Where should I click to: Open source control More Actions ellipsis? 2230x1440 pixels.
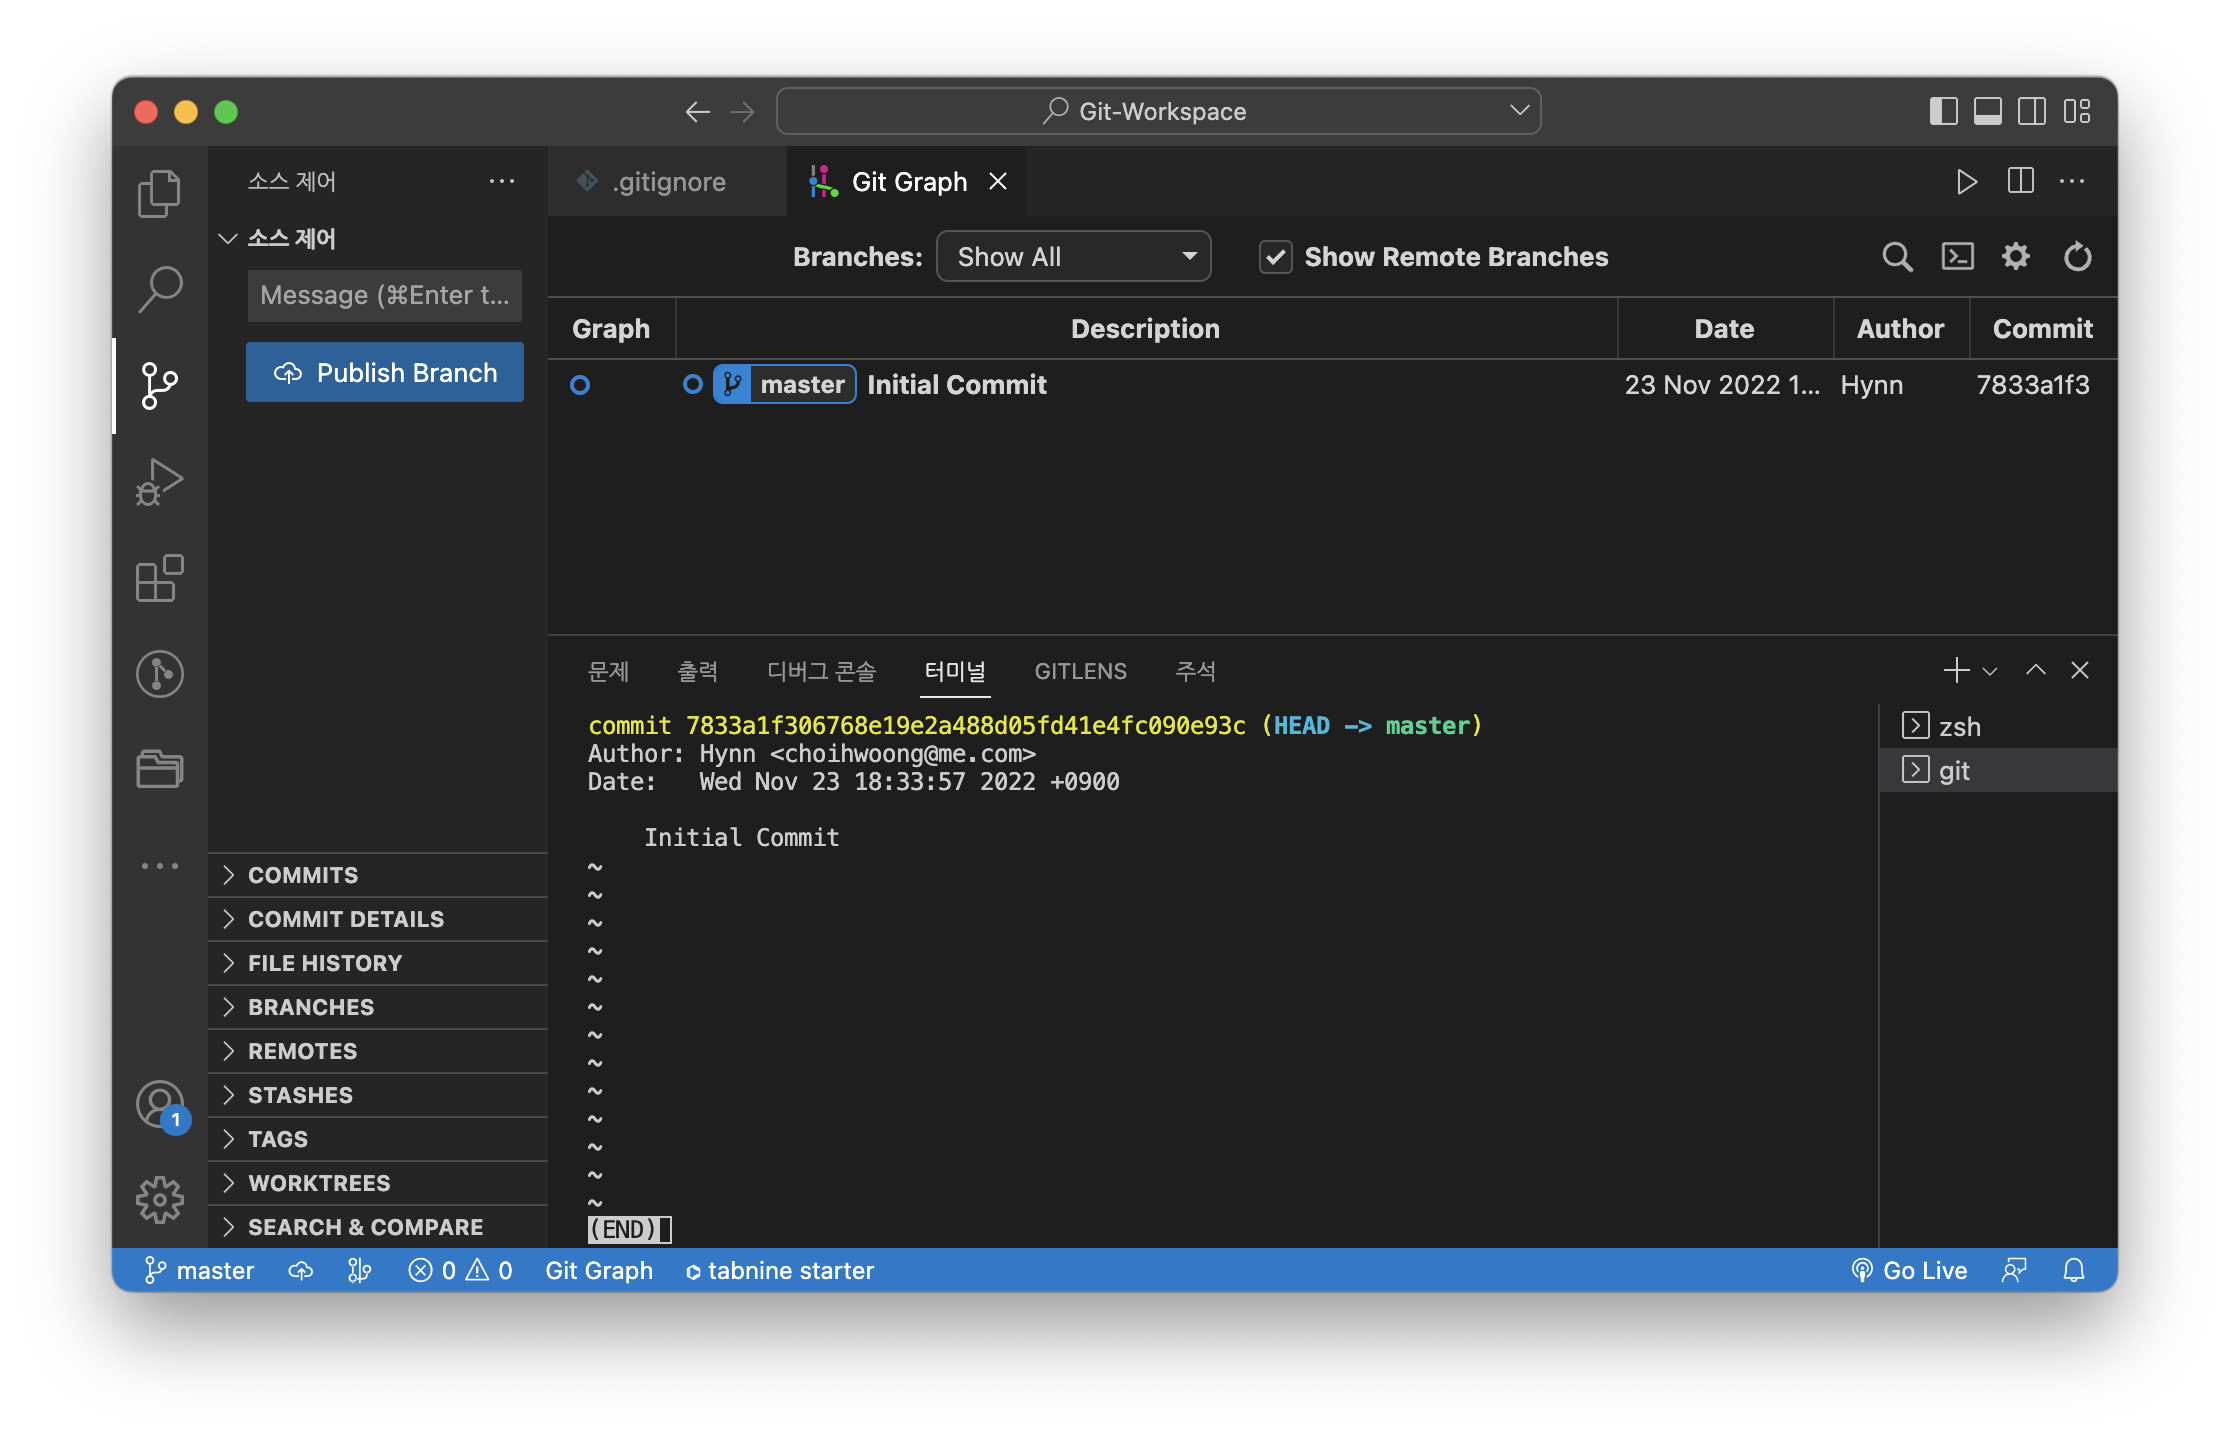(502, 181)
